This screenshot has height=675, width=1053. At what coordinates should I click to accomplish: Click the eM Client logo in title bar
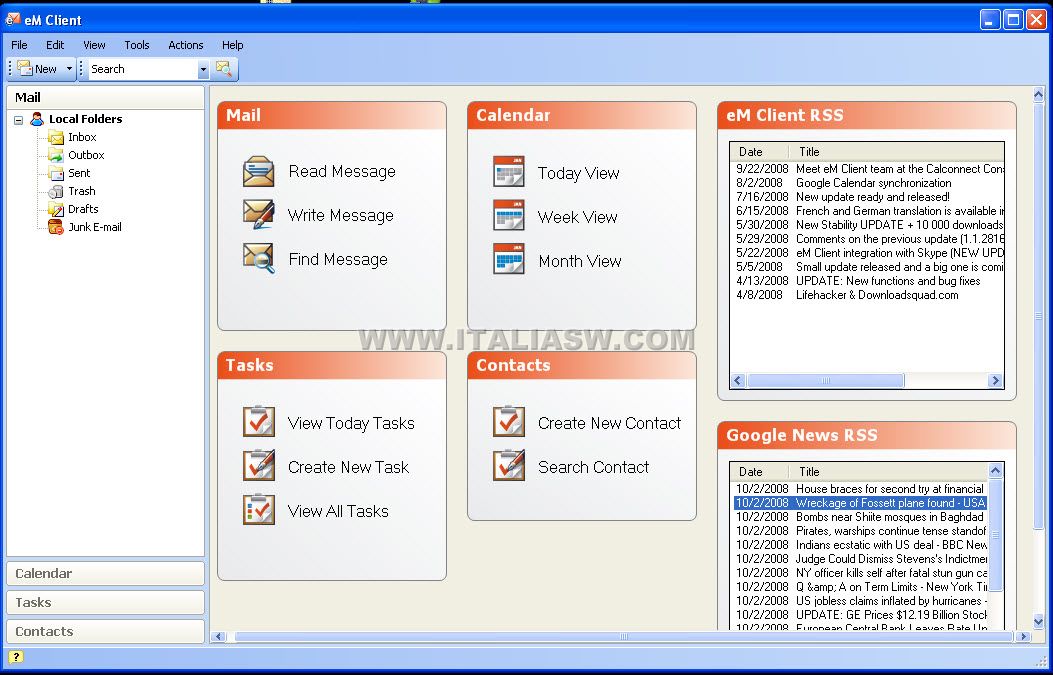tap(13, 19)
